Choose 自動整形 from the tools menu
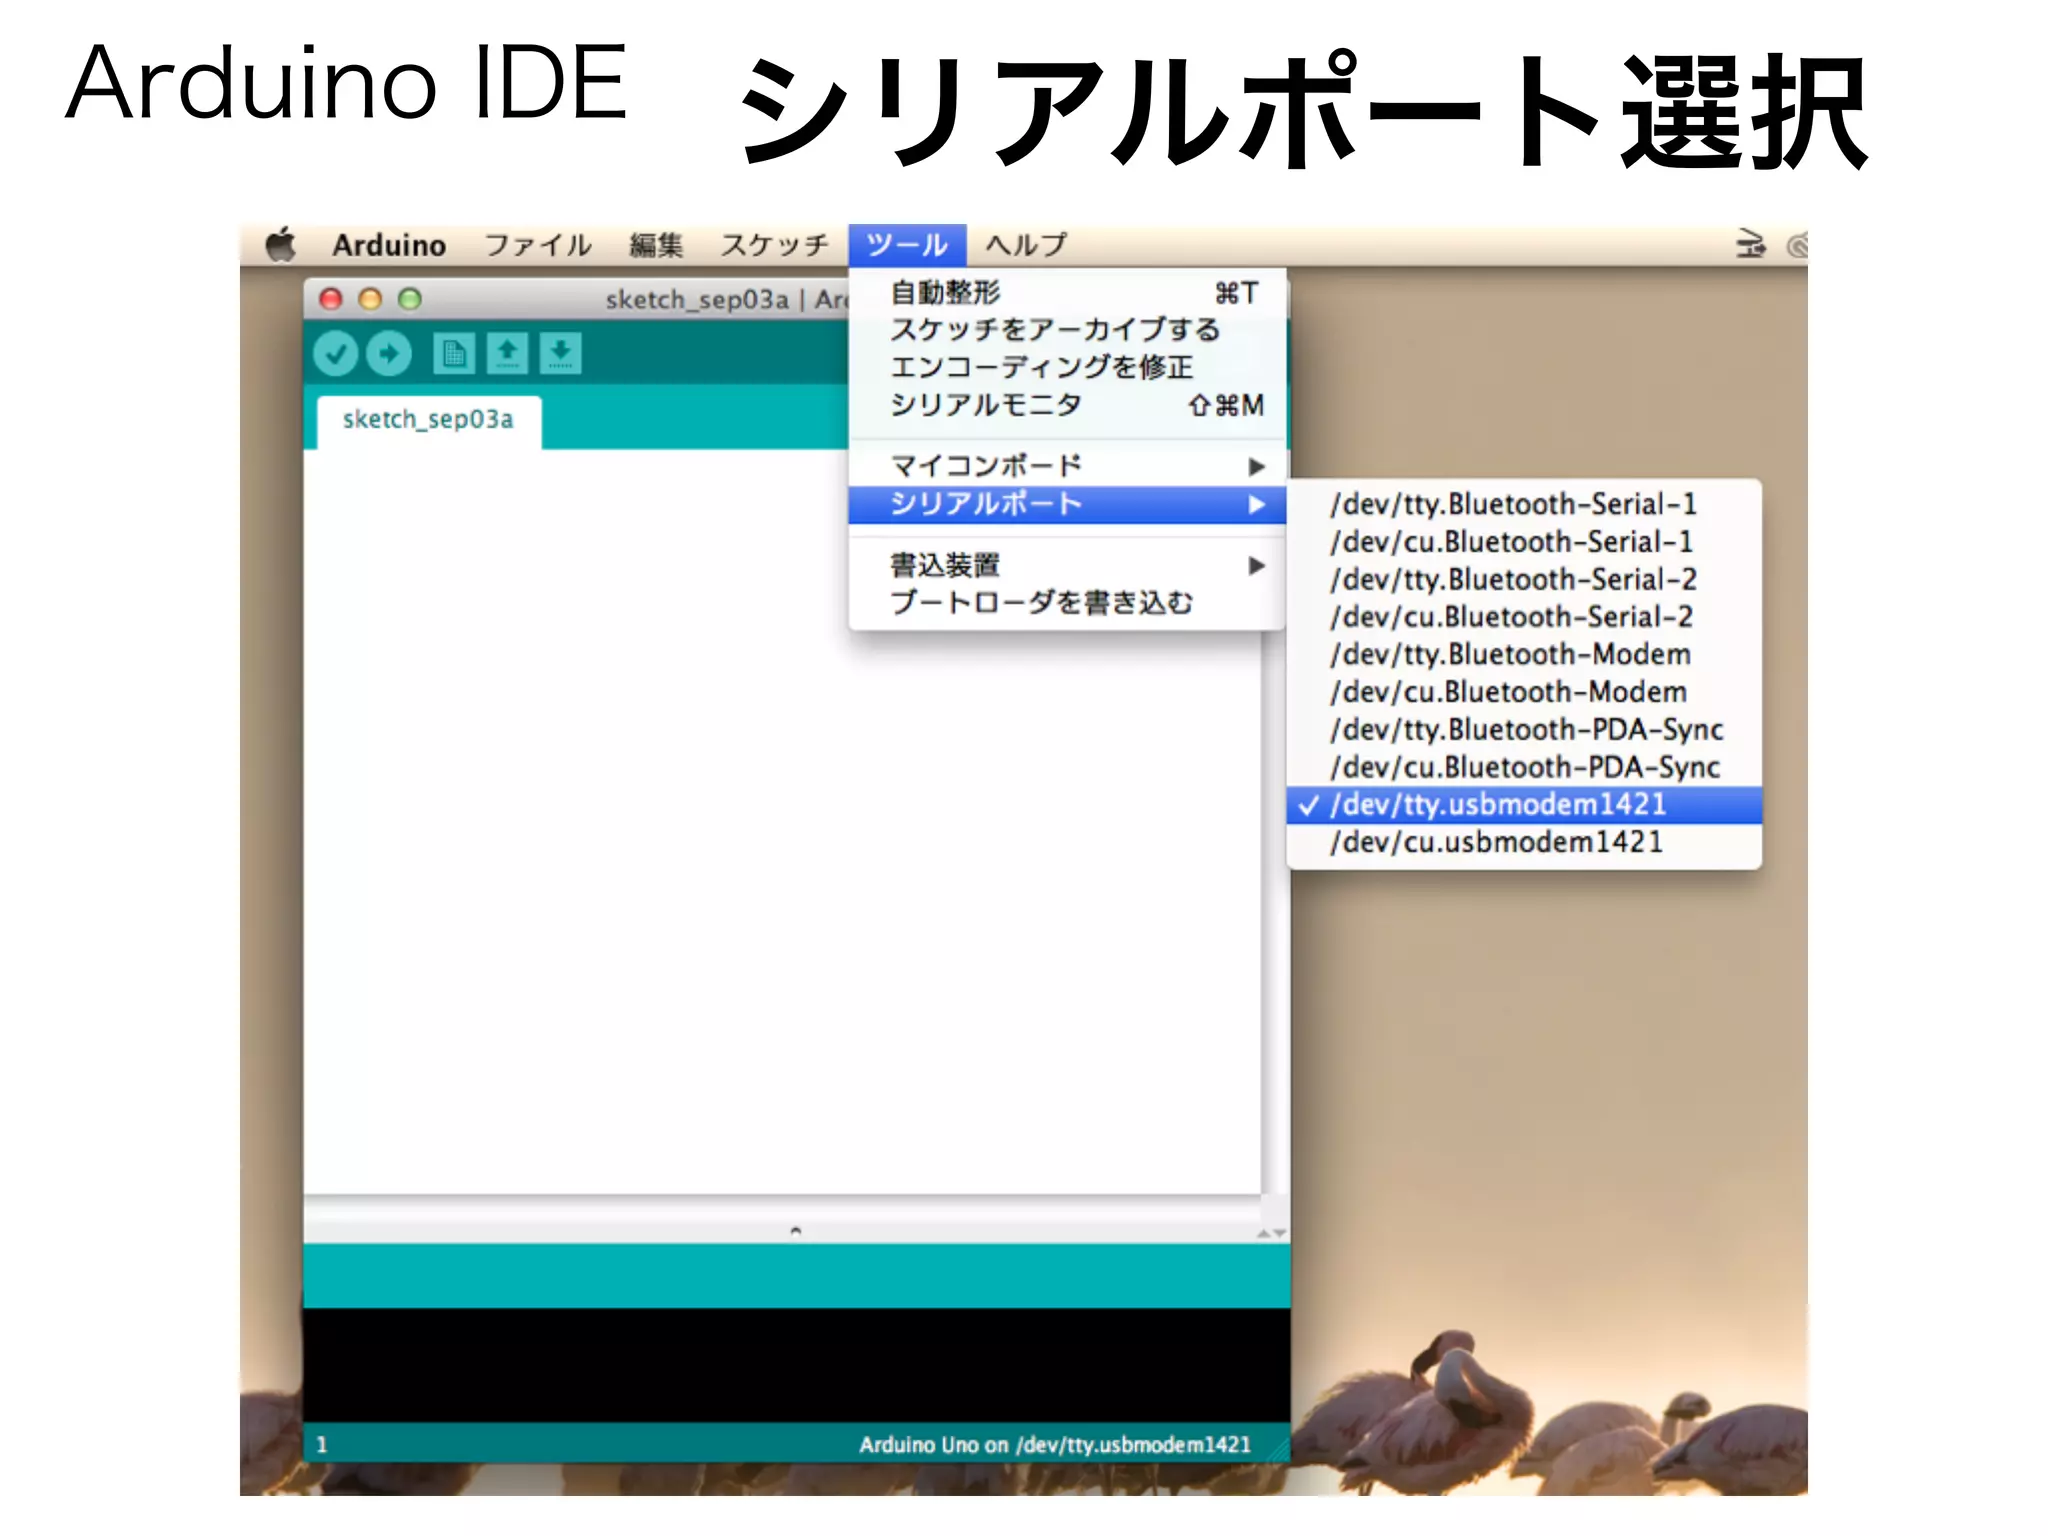 tap(1068, 292)
